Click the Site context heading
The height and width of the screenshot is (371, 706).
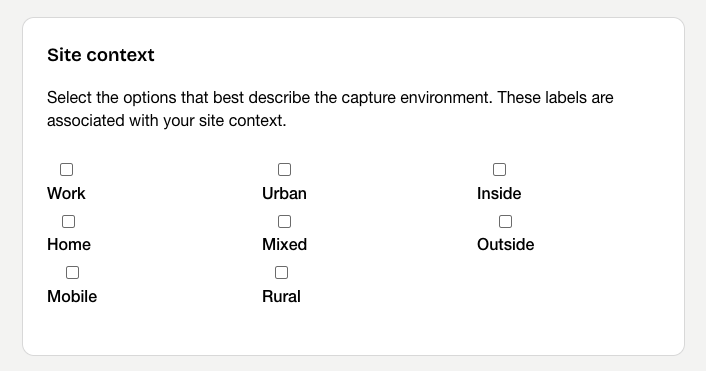[101, 55]
